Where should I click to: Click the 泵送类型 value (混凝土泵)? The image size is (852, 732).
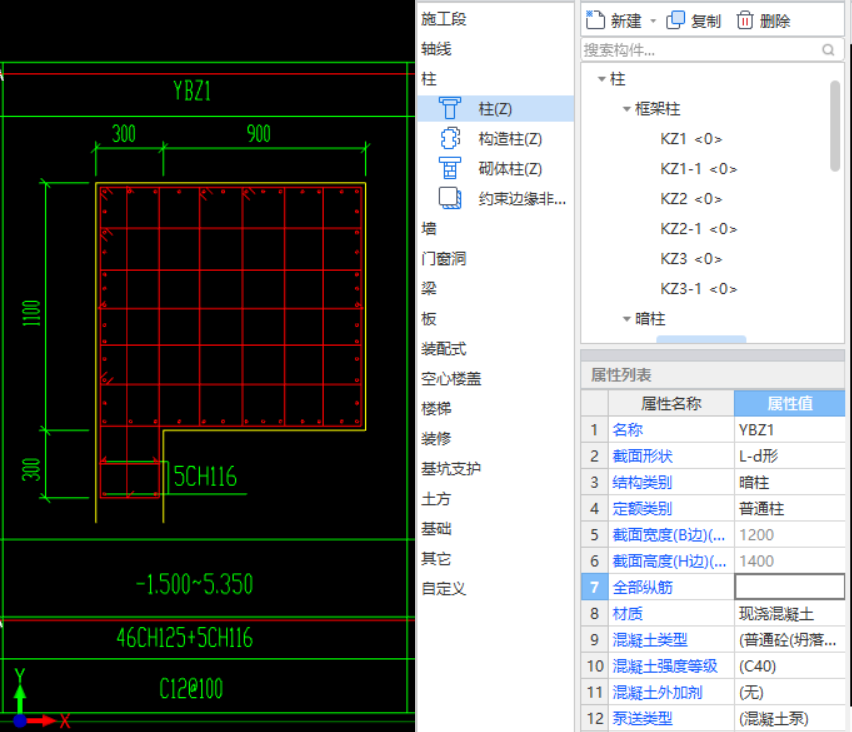click(x=790, y=718)
